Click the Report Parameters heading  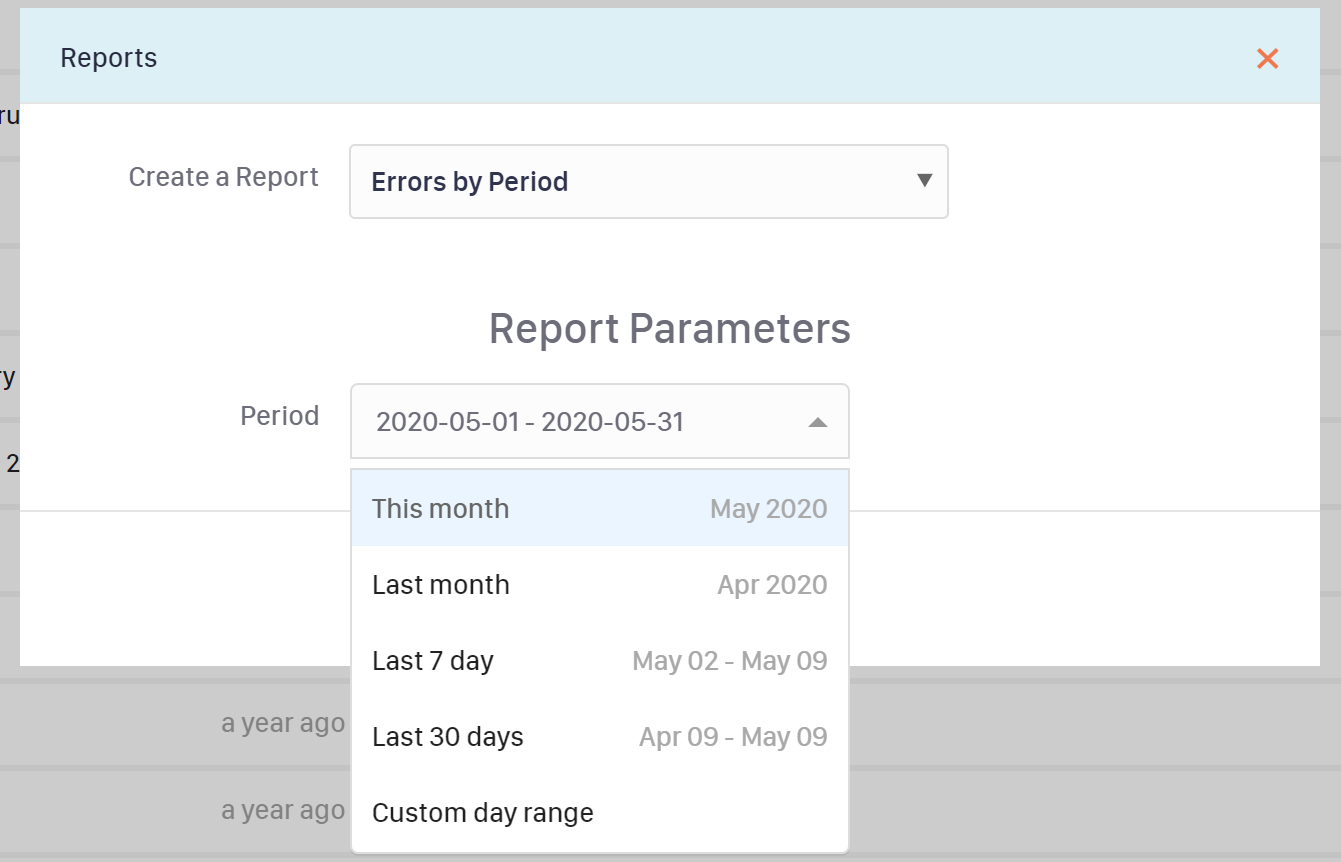[669, 329]
